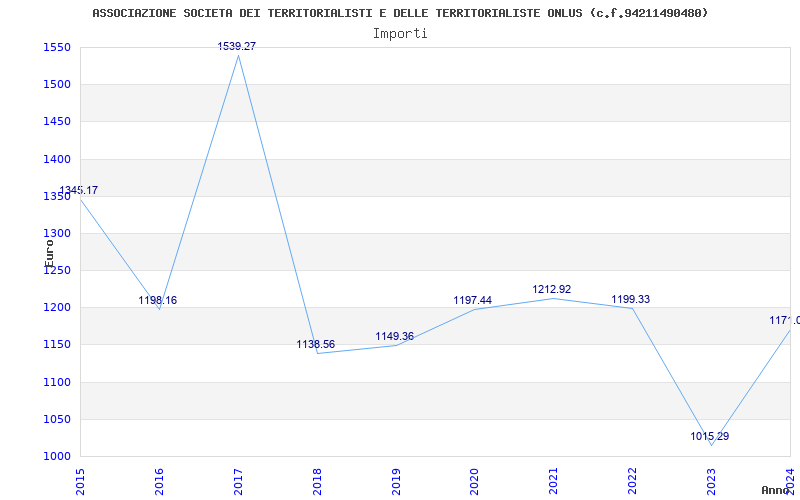Click the 2020 year axis label

475,481
